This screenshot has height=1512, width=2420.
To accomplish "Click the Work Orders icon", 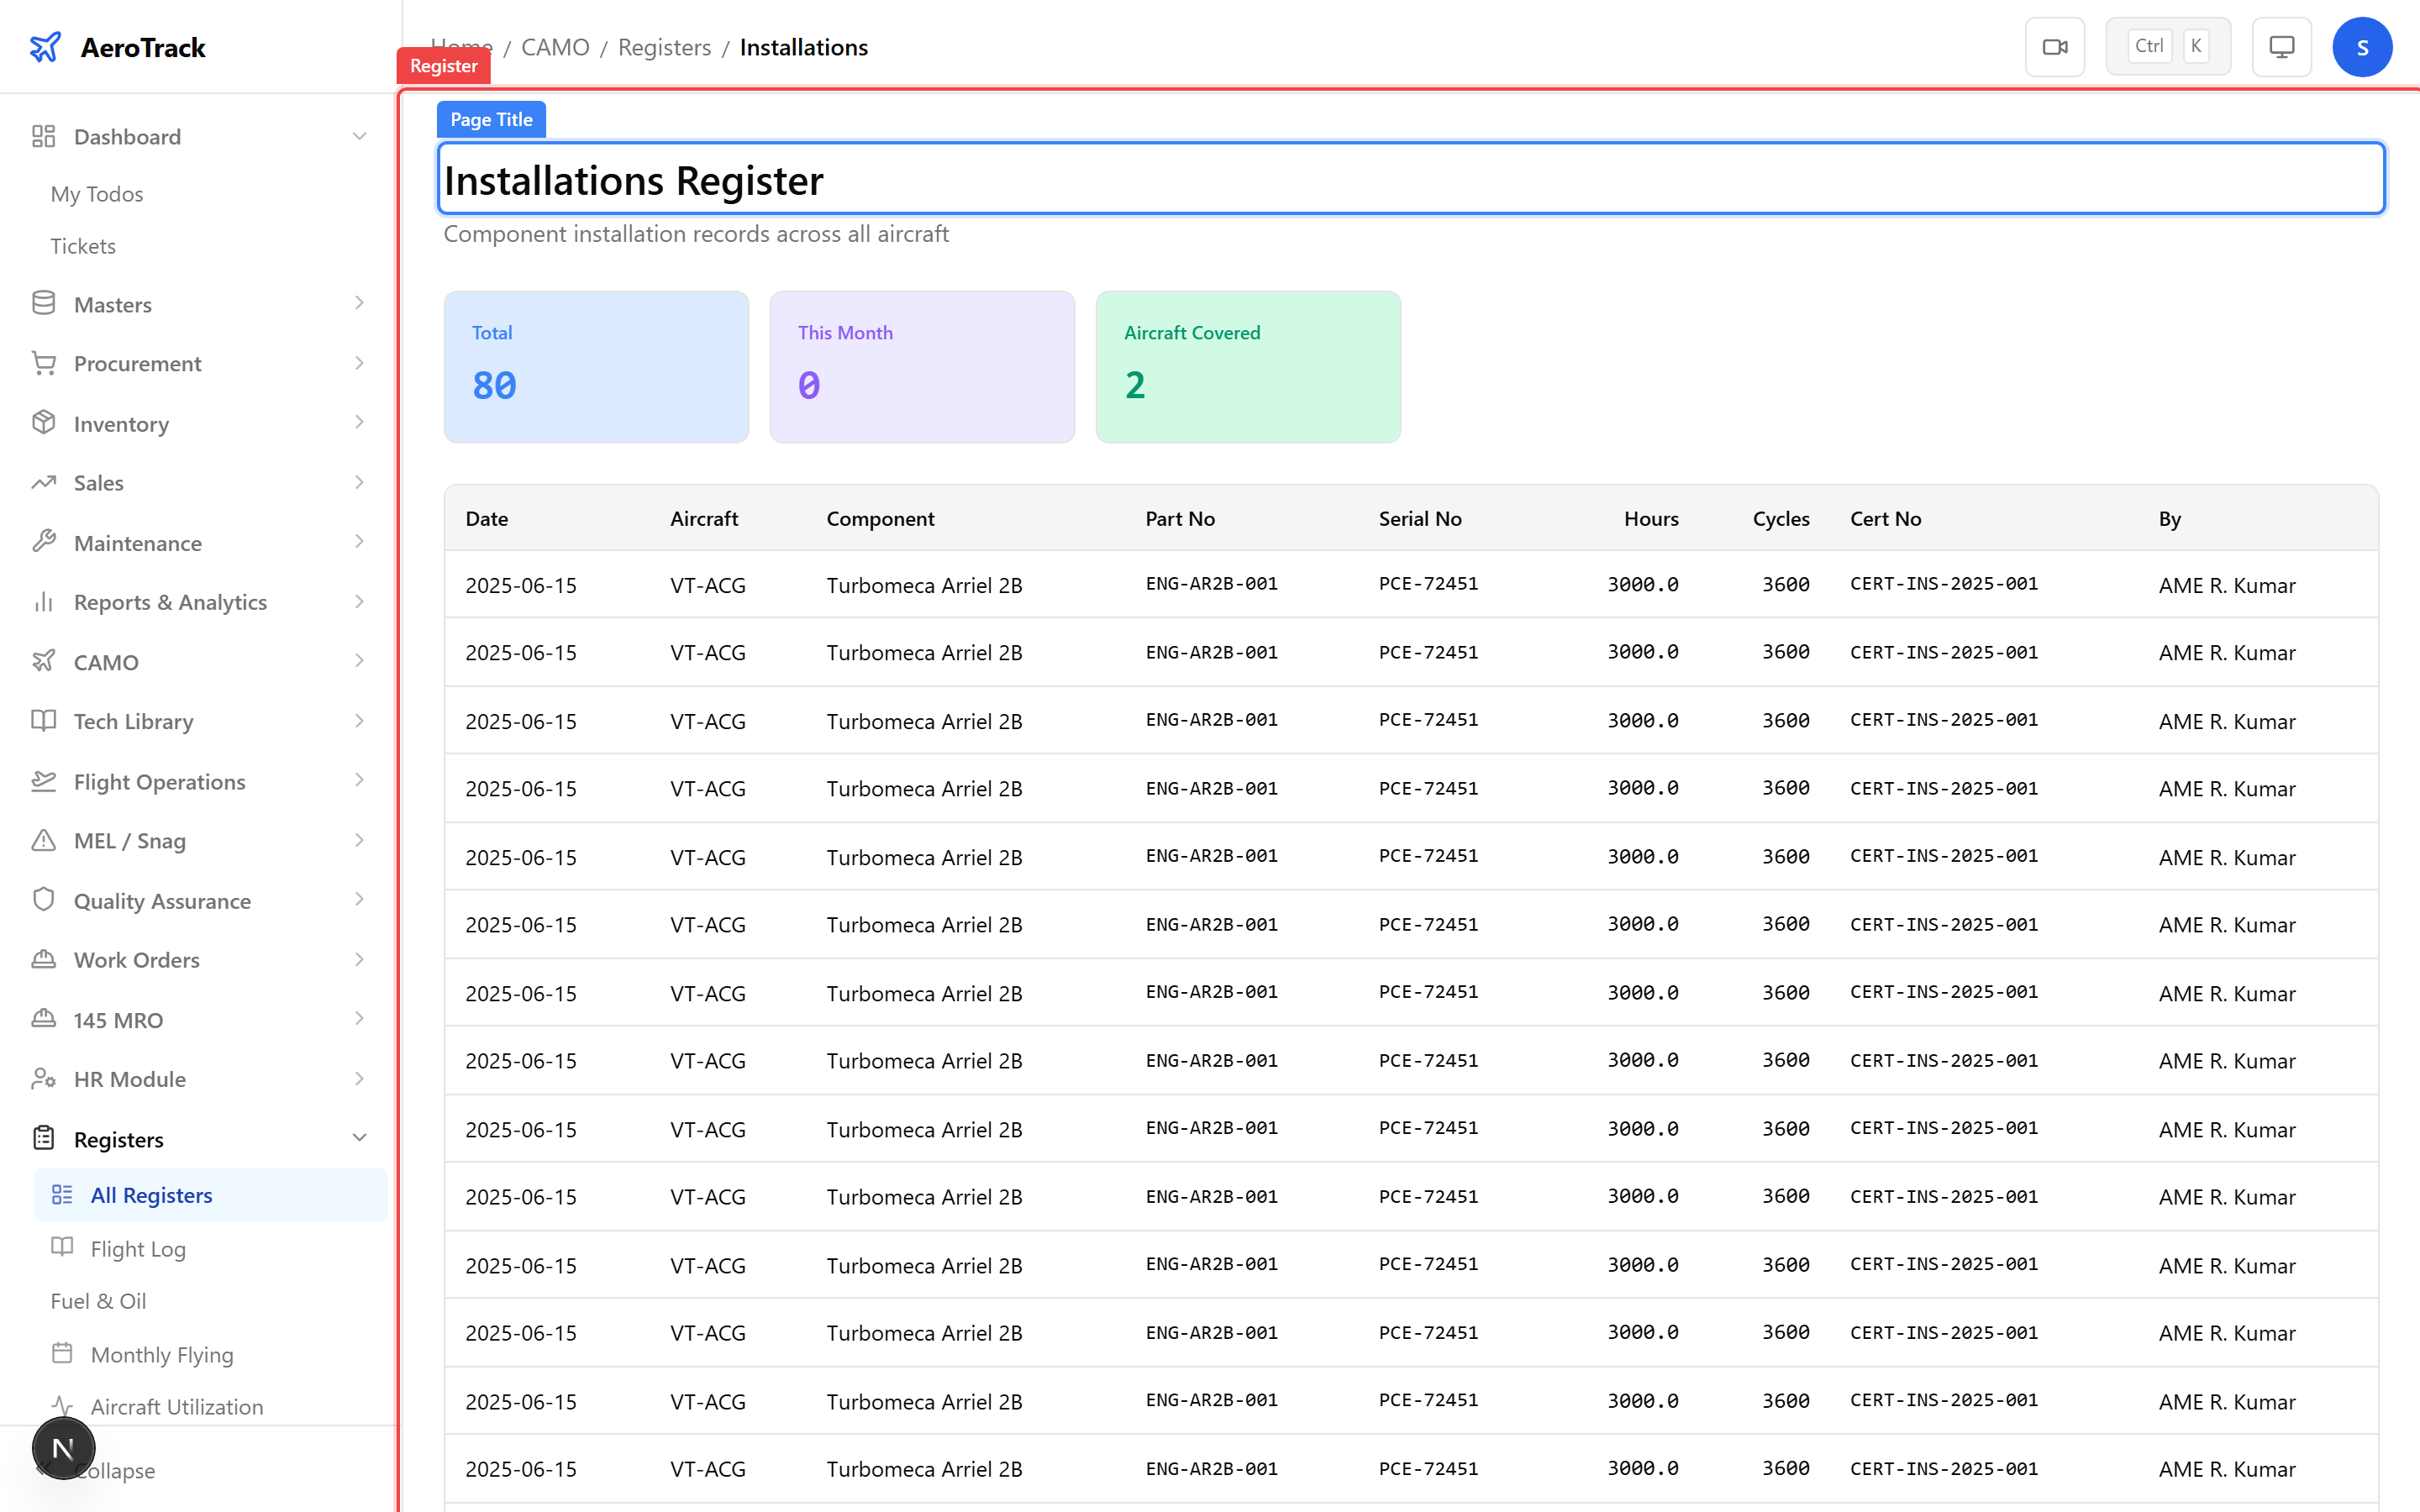I will click(44, 959).
